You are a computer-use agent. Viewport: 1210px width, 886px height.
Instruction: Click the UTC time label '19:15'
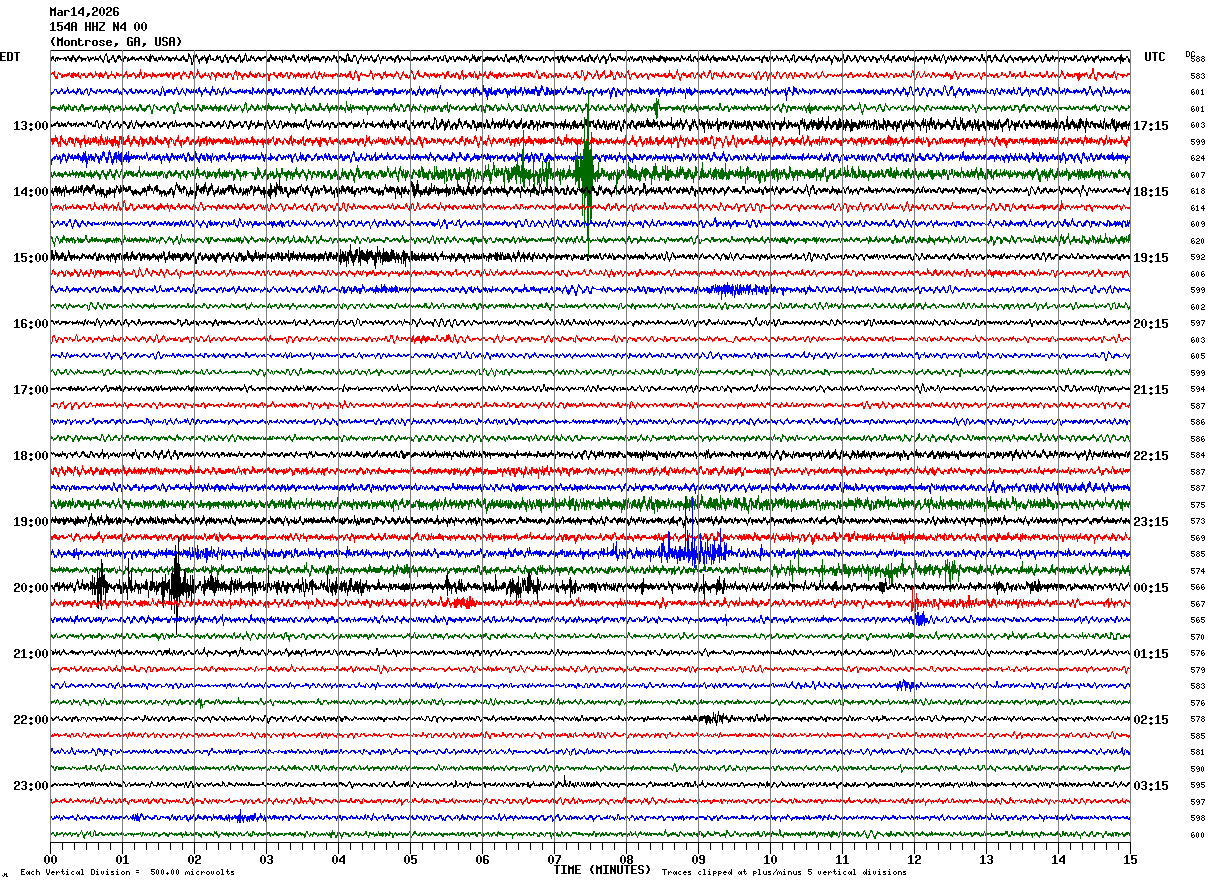click(x=1151, y=258)
